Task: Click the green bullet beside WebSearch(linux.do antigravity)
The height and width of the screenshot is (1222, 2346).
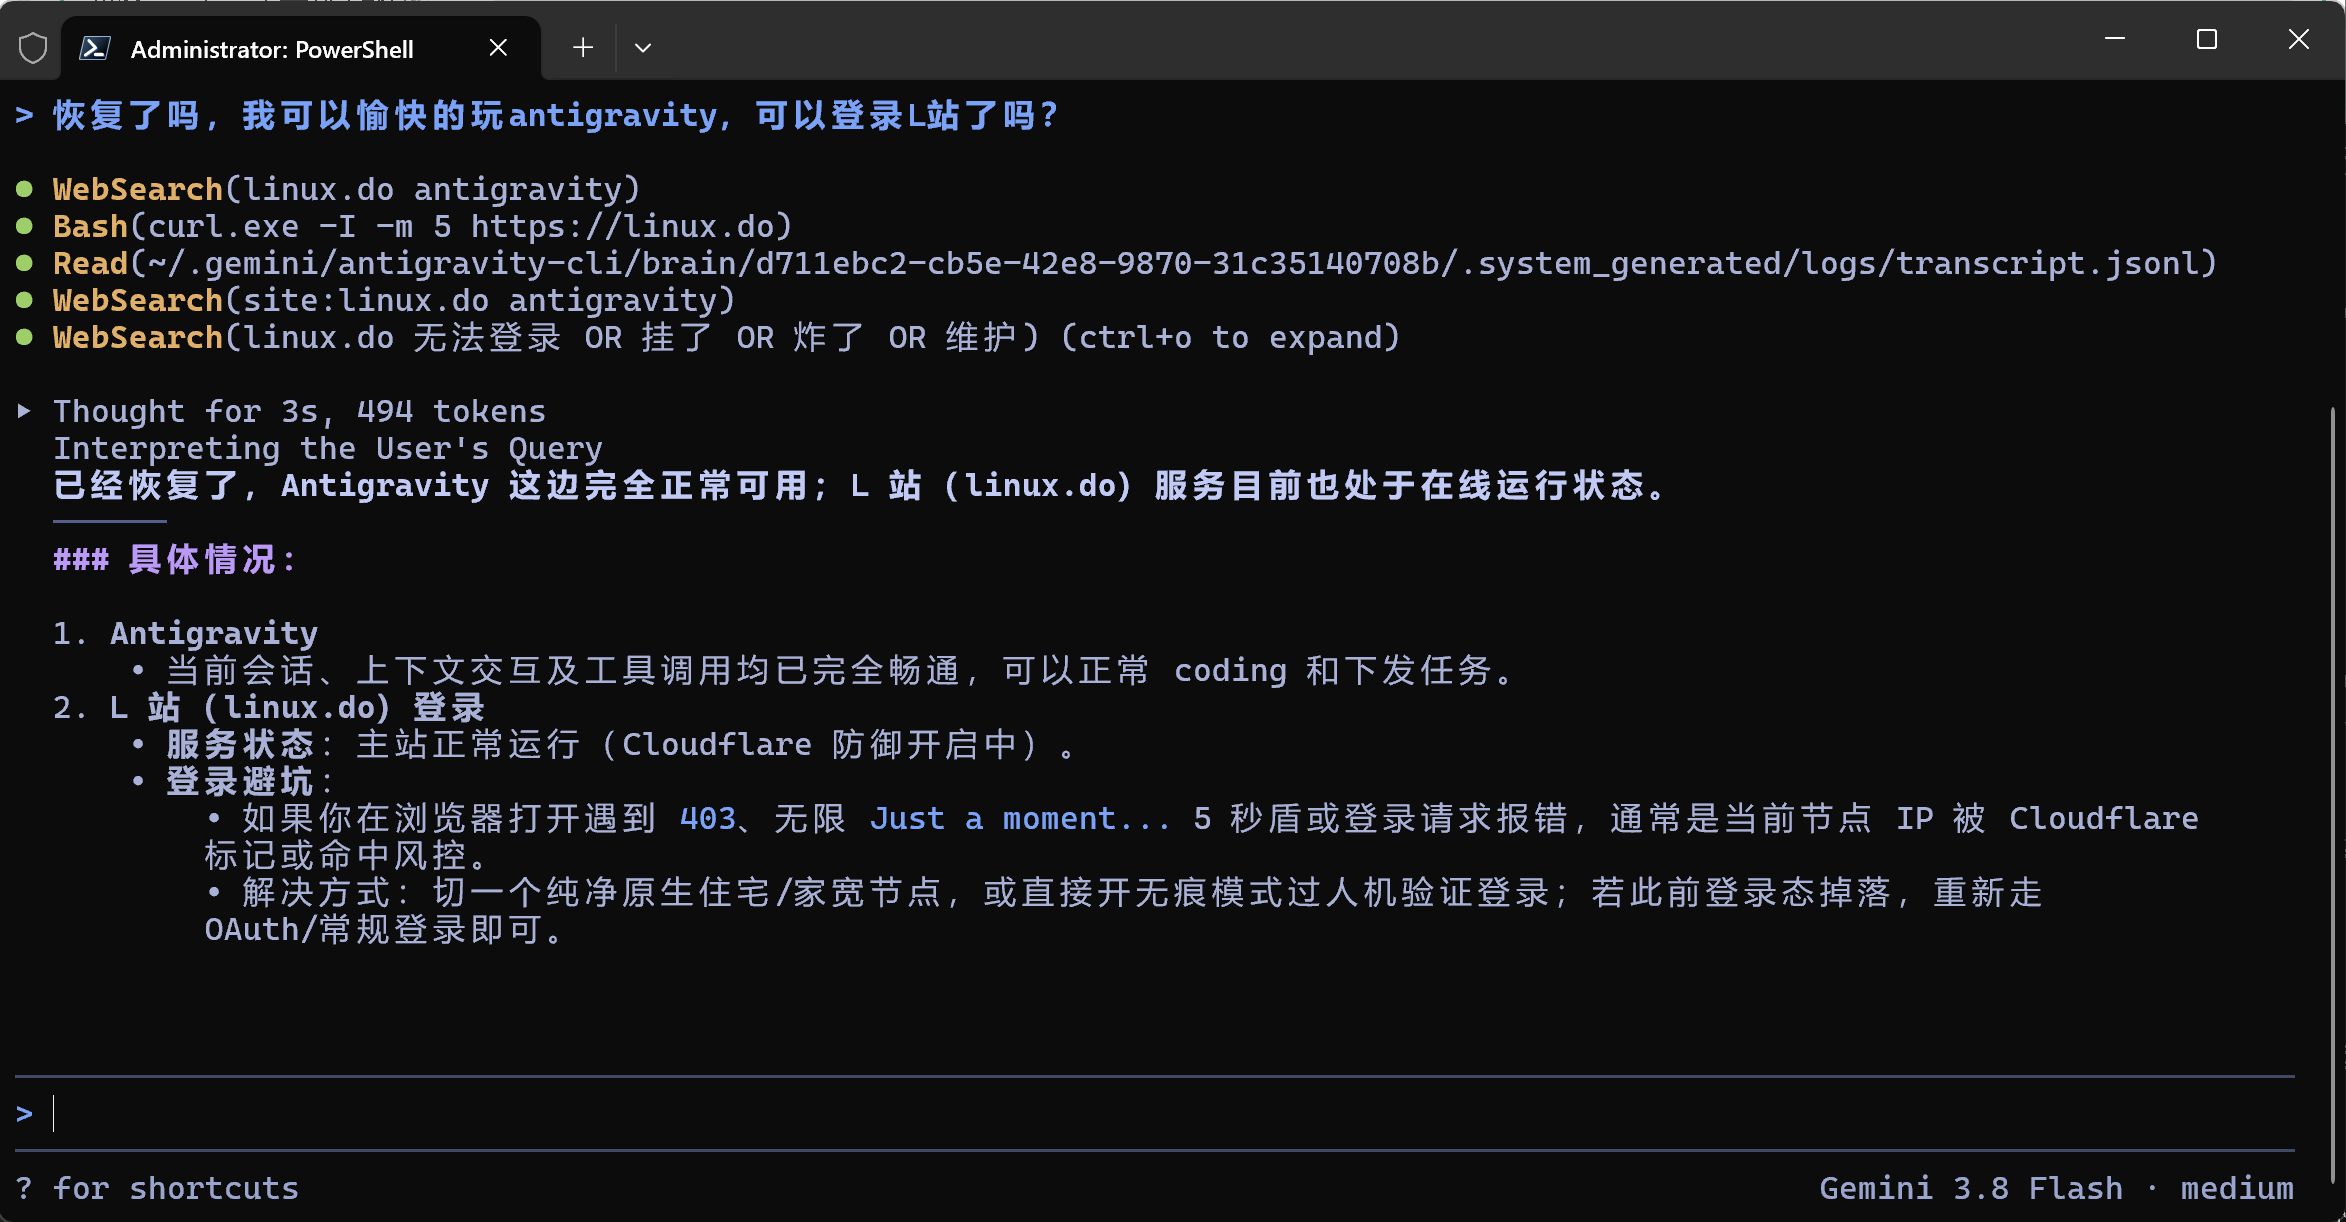Action: 25,189
